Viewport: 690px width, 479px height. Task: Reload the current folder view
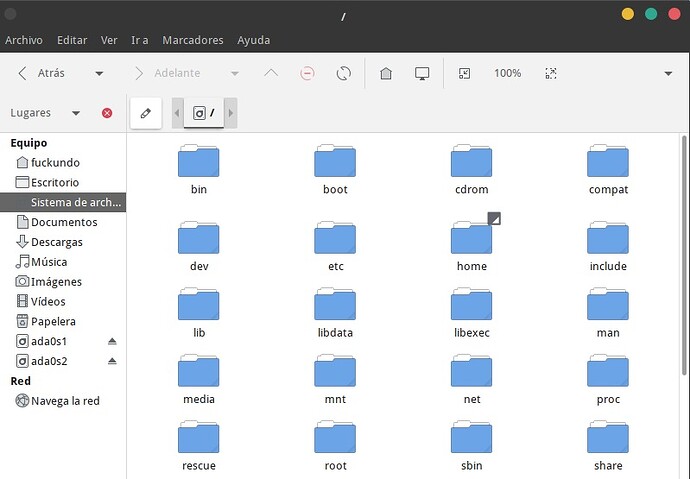(344, 73)
